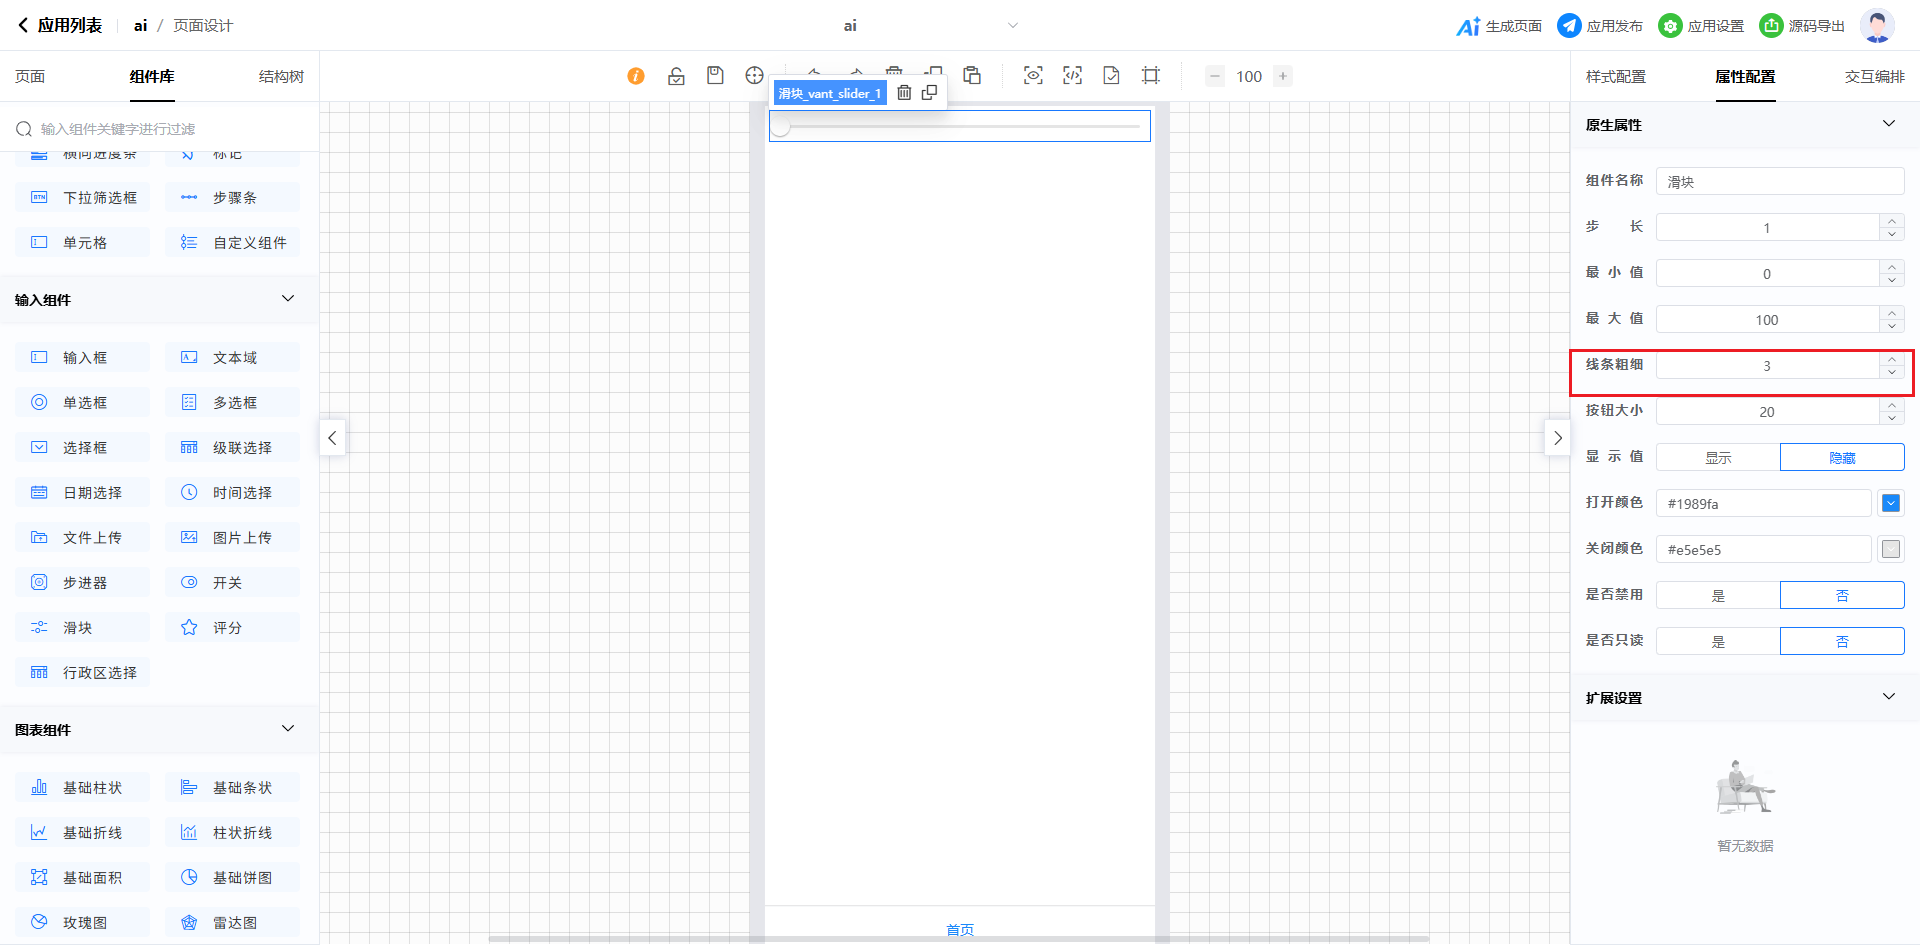Click the 应用发布 button
The height and width of the screenshot is (945, 1920).
click(x=1600, y=26)
